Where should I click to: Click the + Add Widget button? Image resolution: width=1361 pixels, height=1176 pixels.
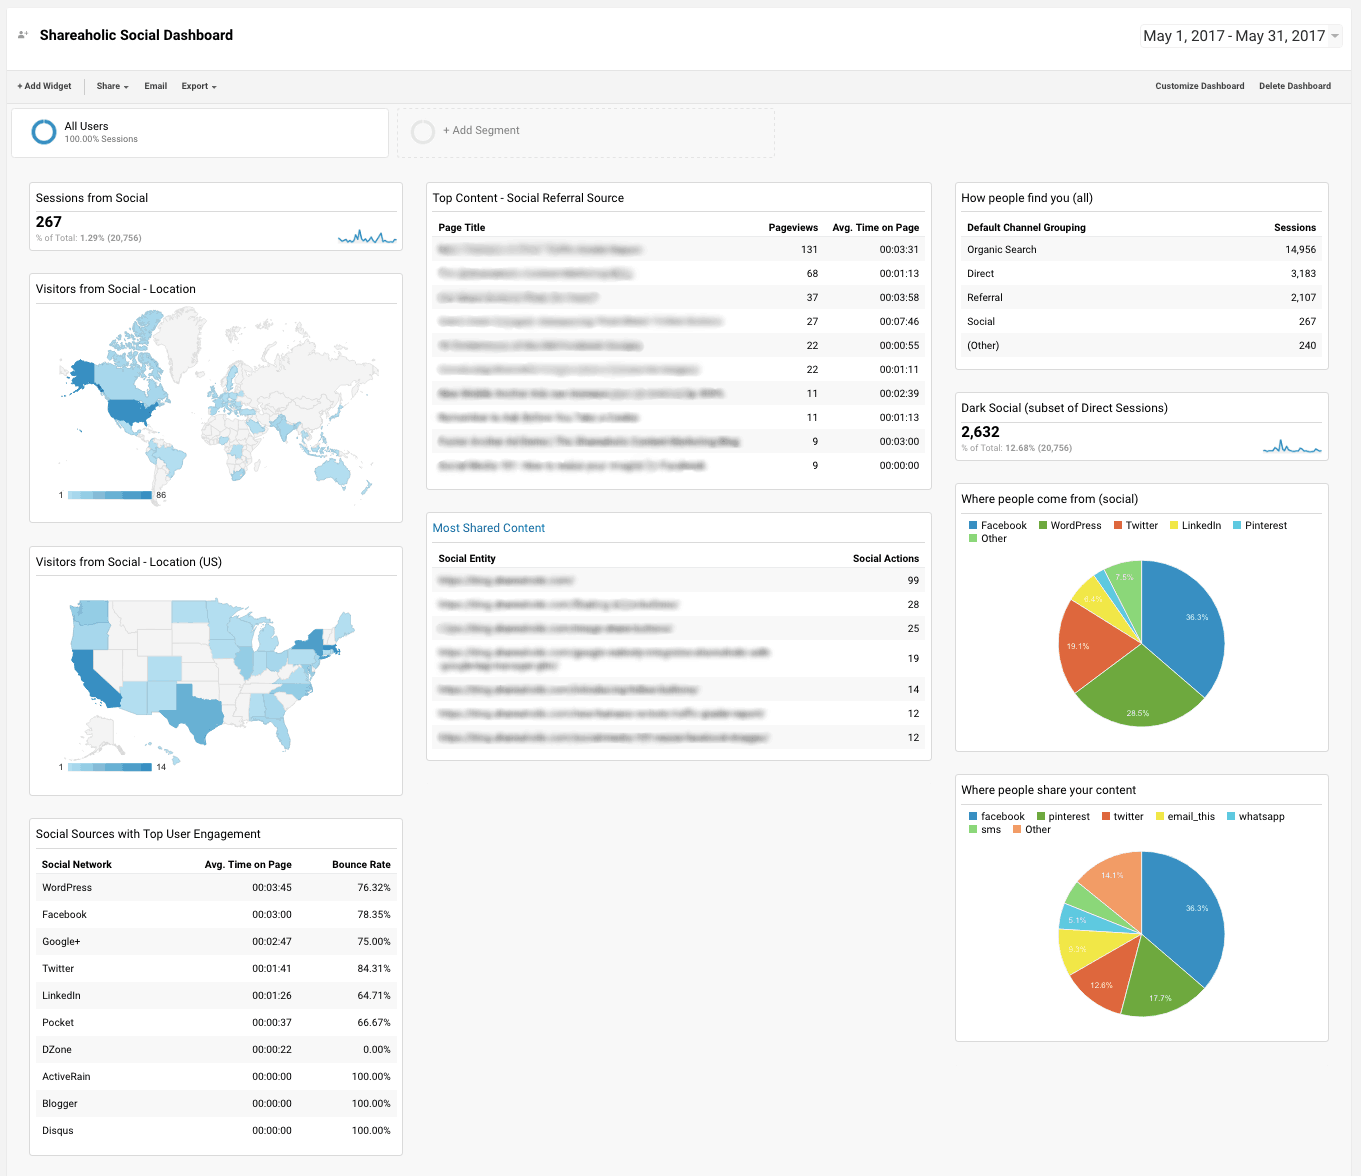click(44, 86)
